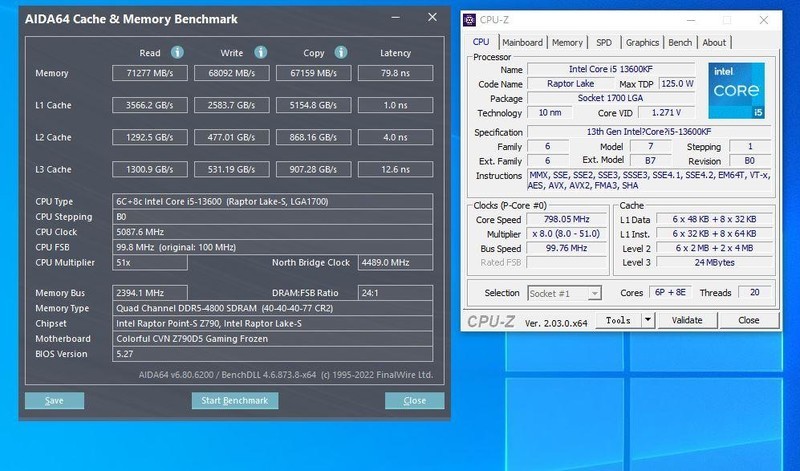This screenshot has width=800, height=471.
Task: Click the Read info icon in AIDA64
Action: point(177,52)
